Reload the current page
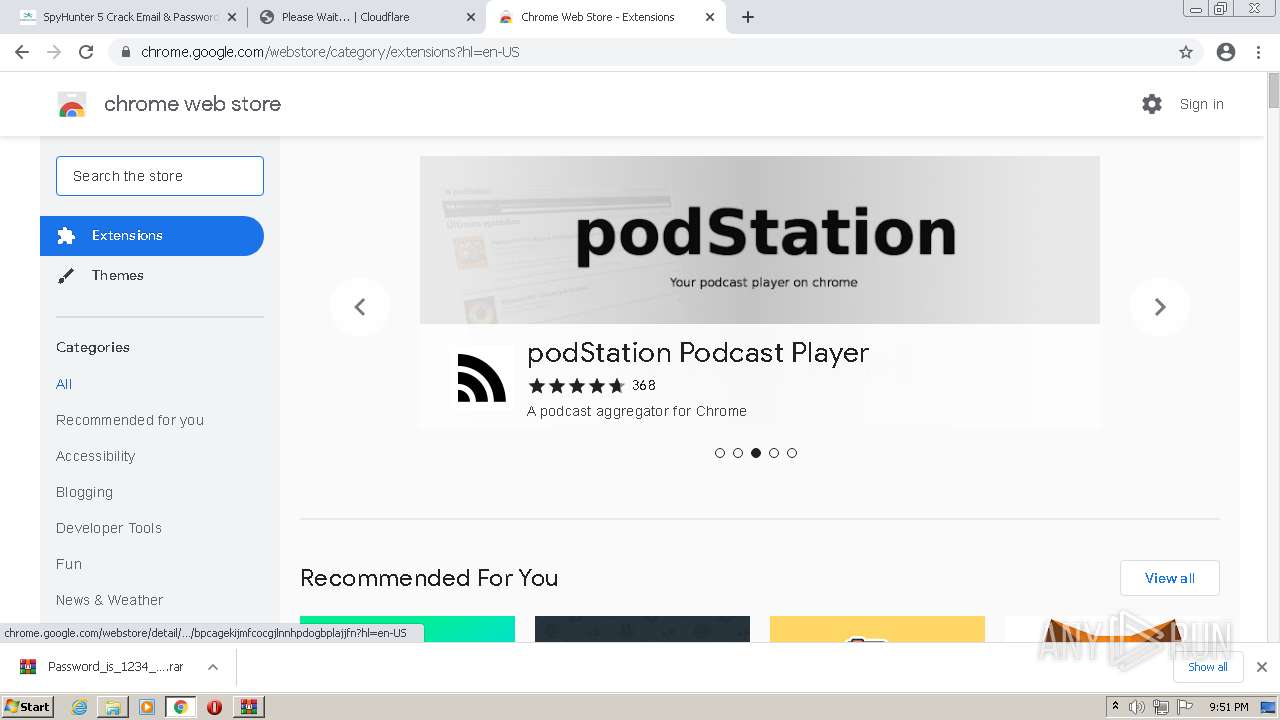Image resolution: width=1280 pixels, height=720 pixels. (86, 52)
